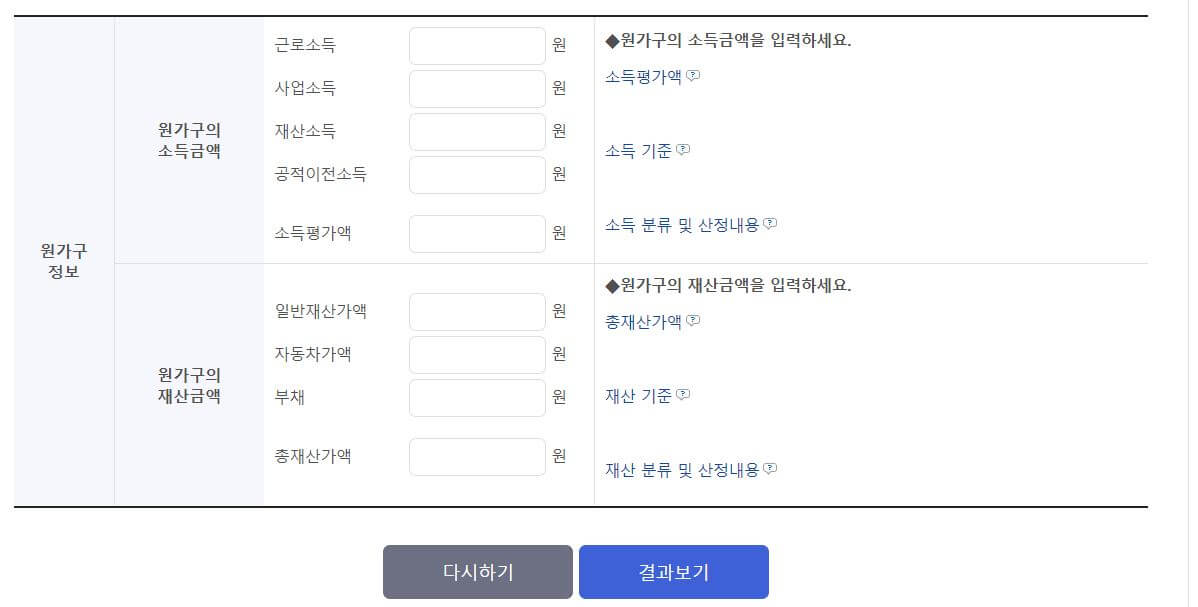Click the 공적이전소득 amount input field
The height and width of the screenshot is (607, 1198).
pyautogui.click(x=477, y=174)
